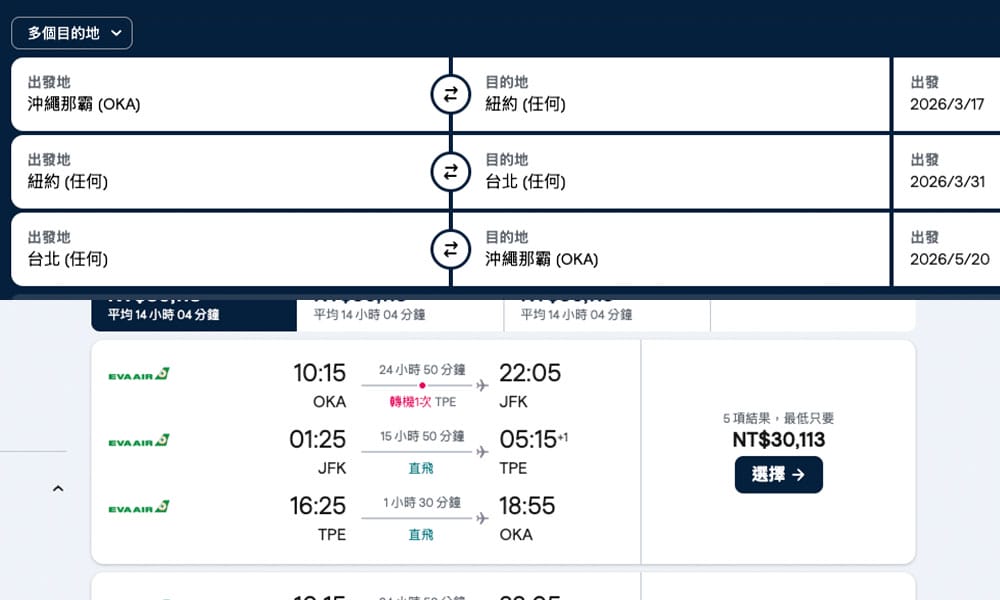The image size is (1000, 600).
Task: Click the EVA AIR logo on the TPE–OKA flight
Action: click(x=140, y=506)
